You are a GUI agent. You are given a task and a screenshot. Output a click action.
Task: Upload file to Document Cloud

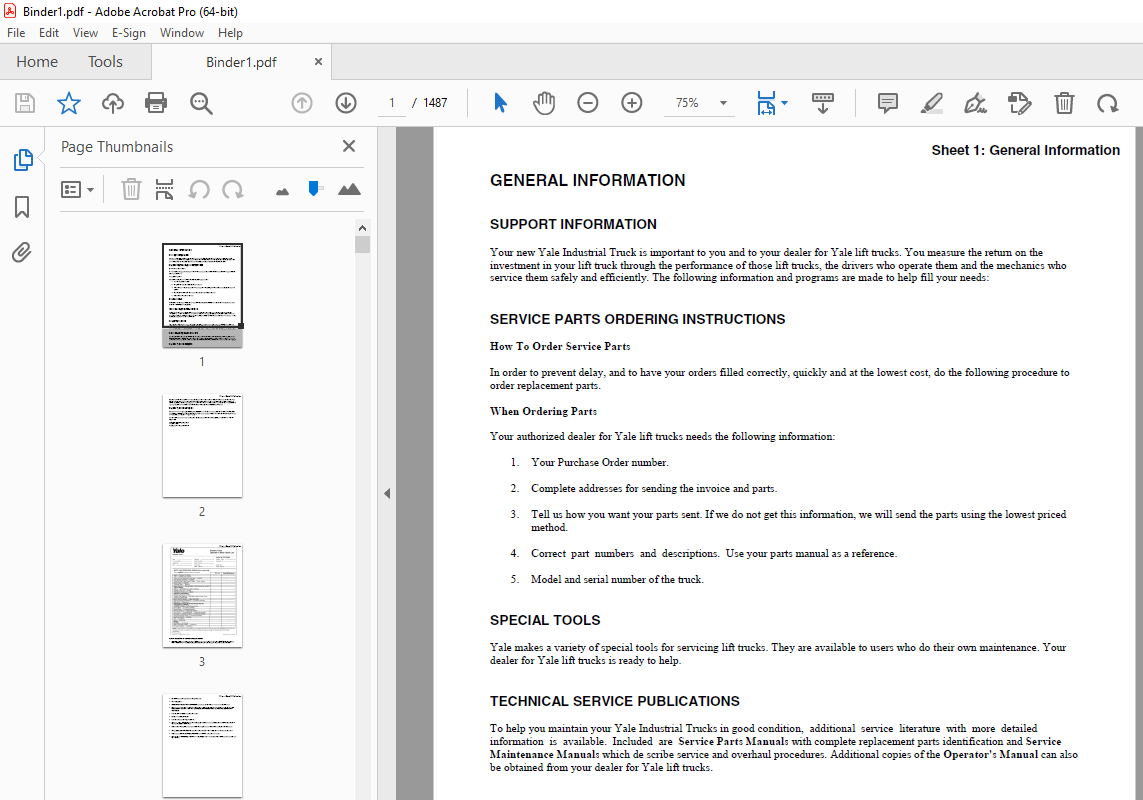tap(112, 103)
